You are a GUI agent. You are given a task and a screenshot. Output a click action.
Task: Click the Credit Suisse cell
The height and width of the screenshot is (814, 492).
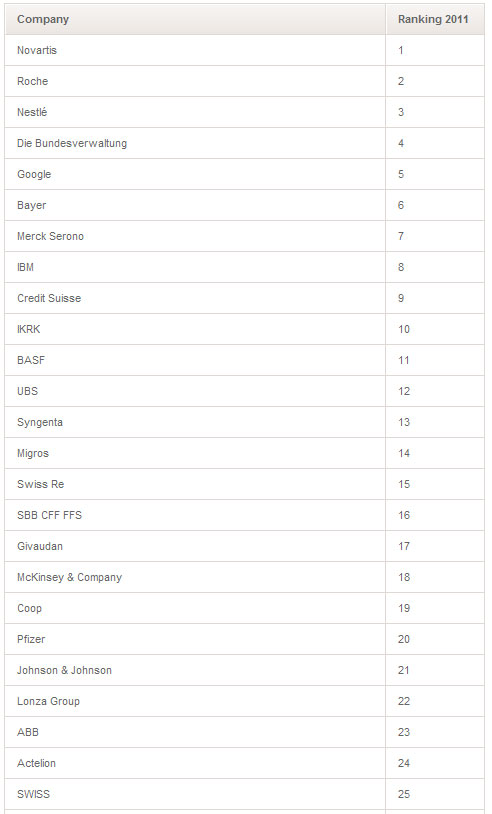point(195,298)
